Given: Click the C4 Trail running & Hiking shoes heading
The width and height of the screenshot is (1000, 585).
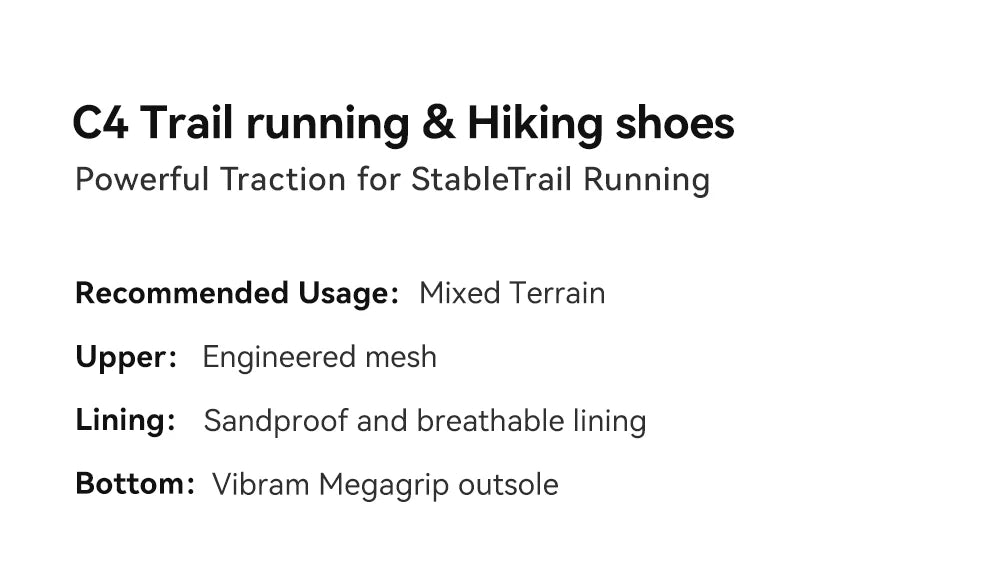Looking at the screenshot, I should [x=403, y=123].
